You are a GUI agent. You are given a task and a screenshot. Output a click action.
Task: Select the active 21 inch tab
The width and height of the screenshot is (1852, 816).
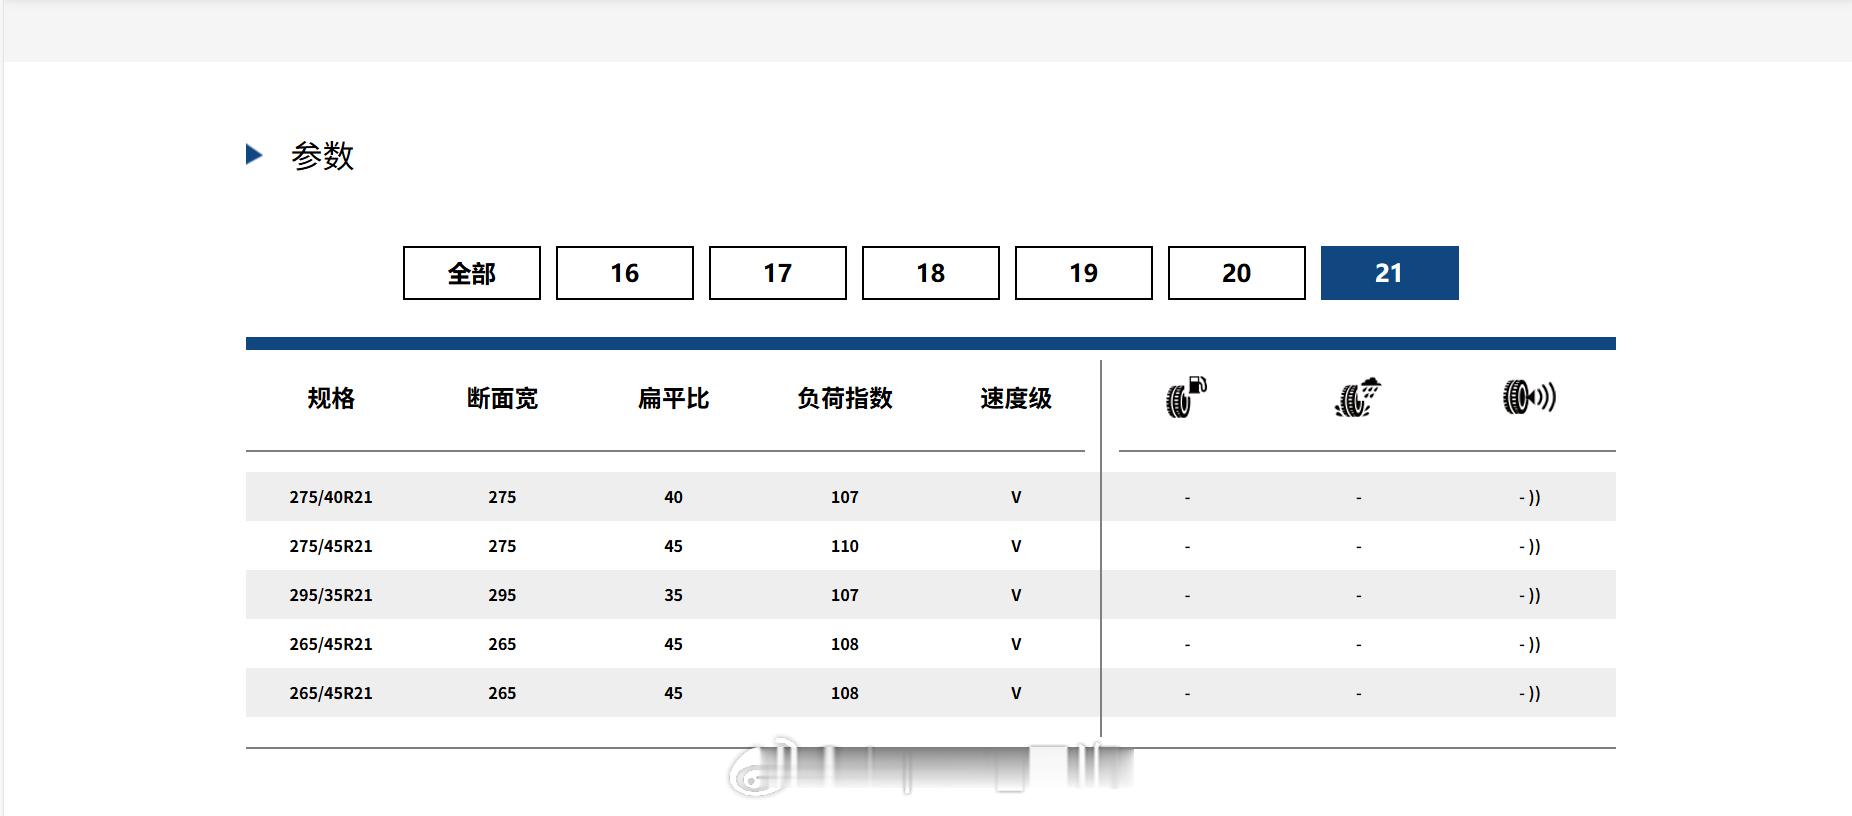1390,273
